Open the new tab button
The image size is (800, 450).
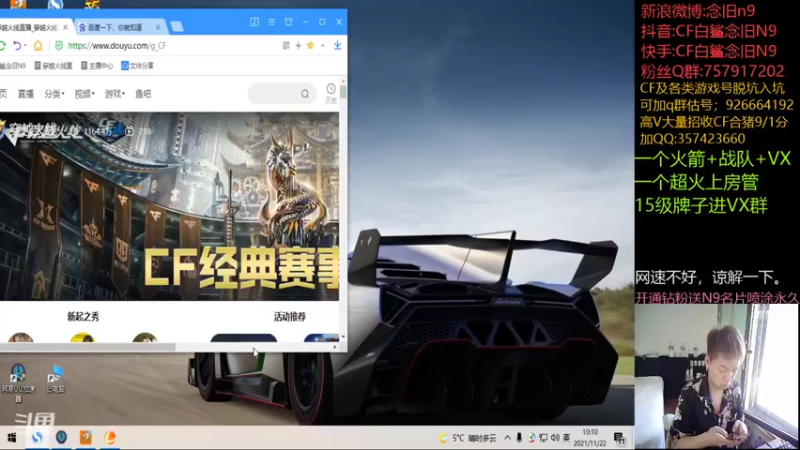coord(177,27)
